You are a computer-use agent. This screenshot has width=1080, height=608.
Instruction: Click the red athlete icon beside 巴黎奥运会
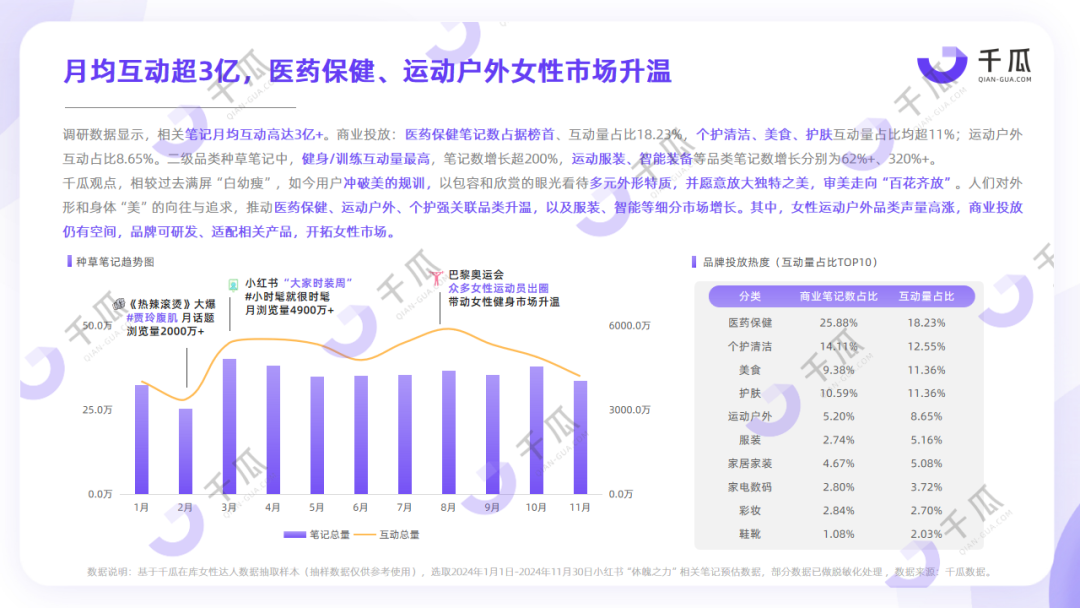pos(437,277)
